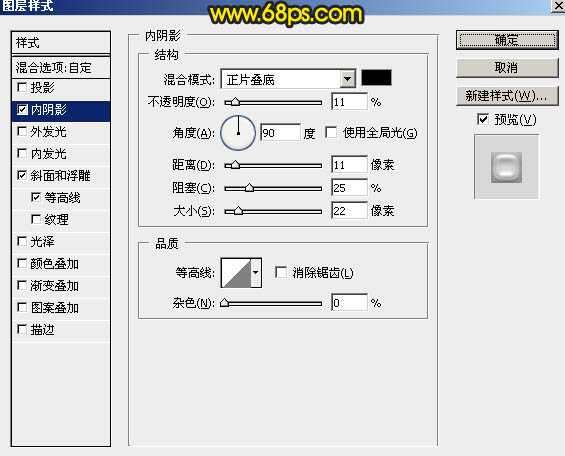
Task: Select the 外发光 list item label
Action: (x=49, y=132)
